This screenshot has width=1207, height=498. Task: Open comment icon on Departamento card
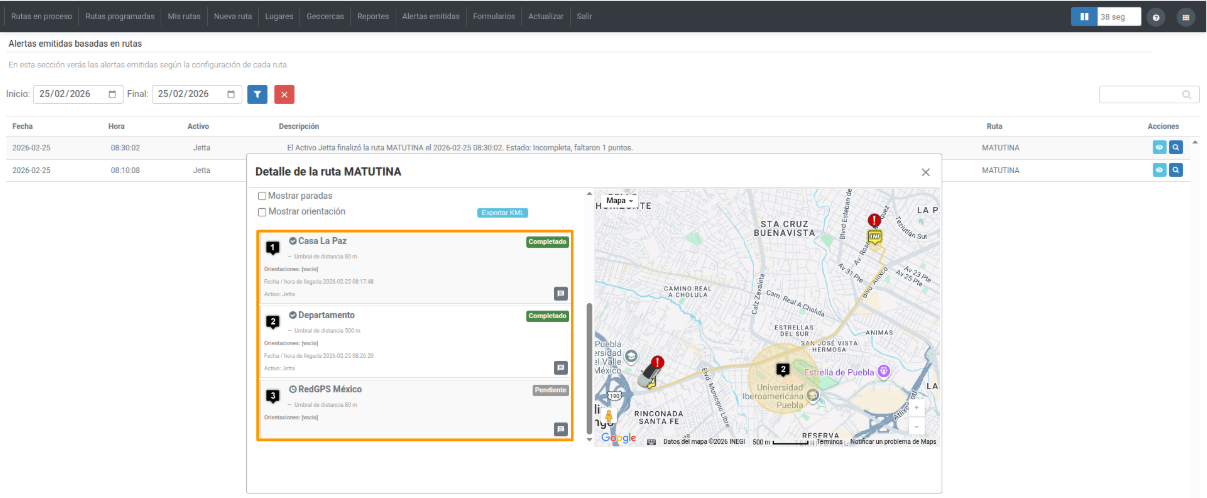point(561,367)
